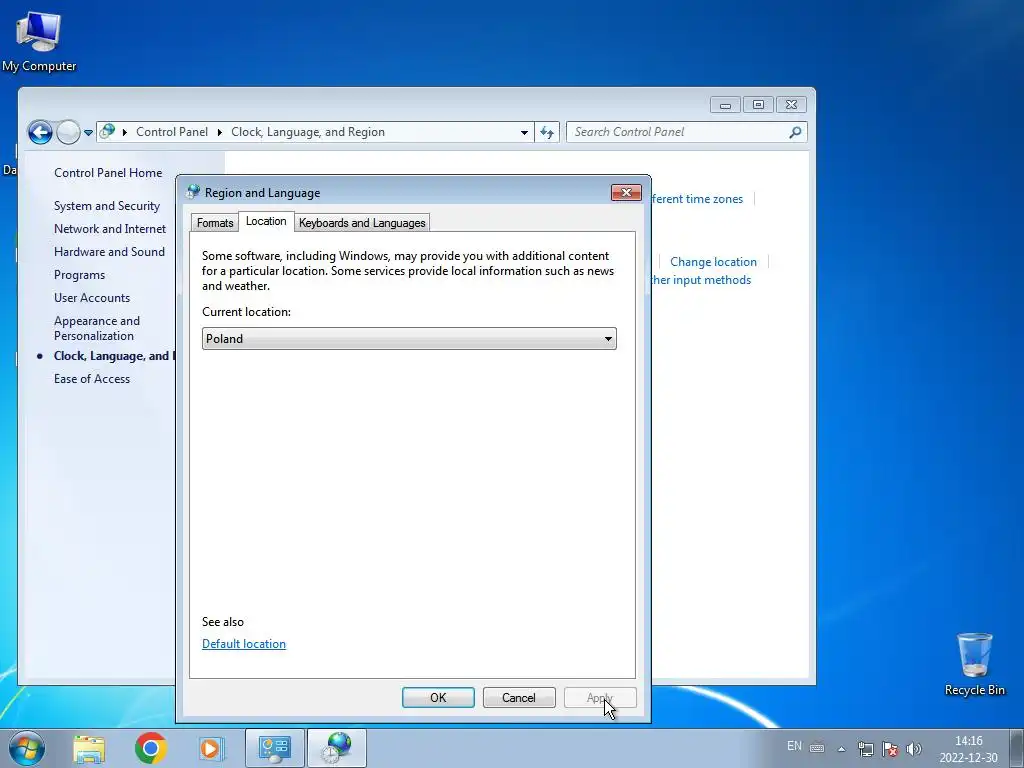Viewport: 1024px width, 768px height.
Task: Click the Region and Language title icon
Action: (193, 192)
